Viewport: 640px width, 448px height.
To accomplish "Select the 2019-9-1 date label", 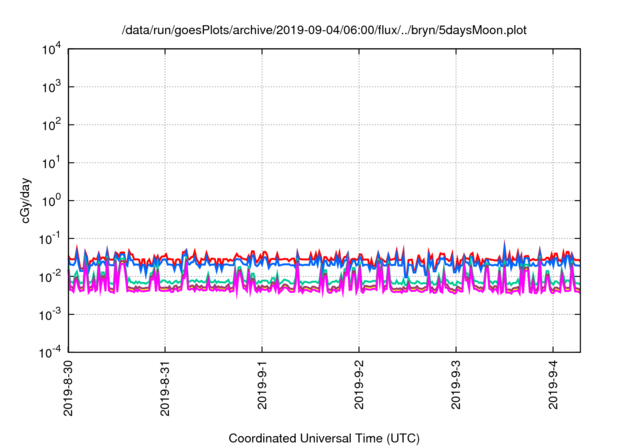I will [x=262, y=385].
